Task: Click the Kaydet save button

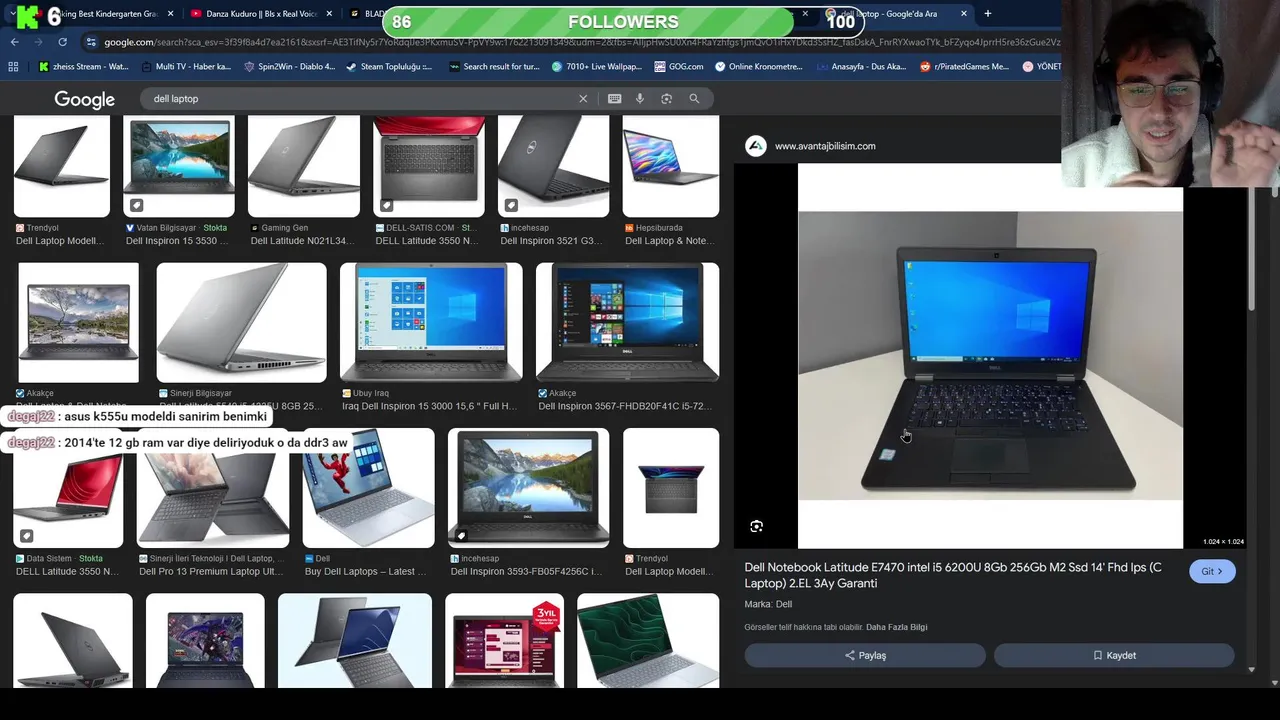Action: 1114,655
